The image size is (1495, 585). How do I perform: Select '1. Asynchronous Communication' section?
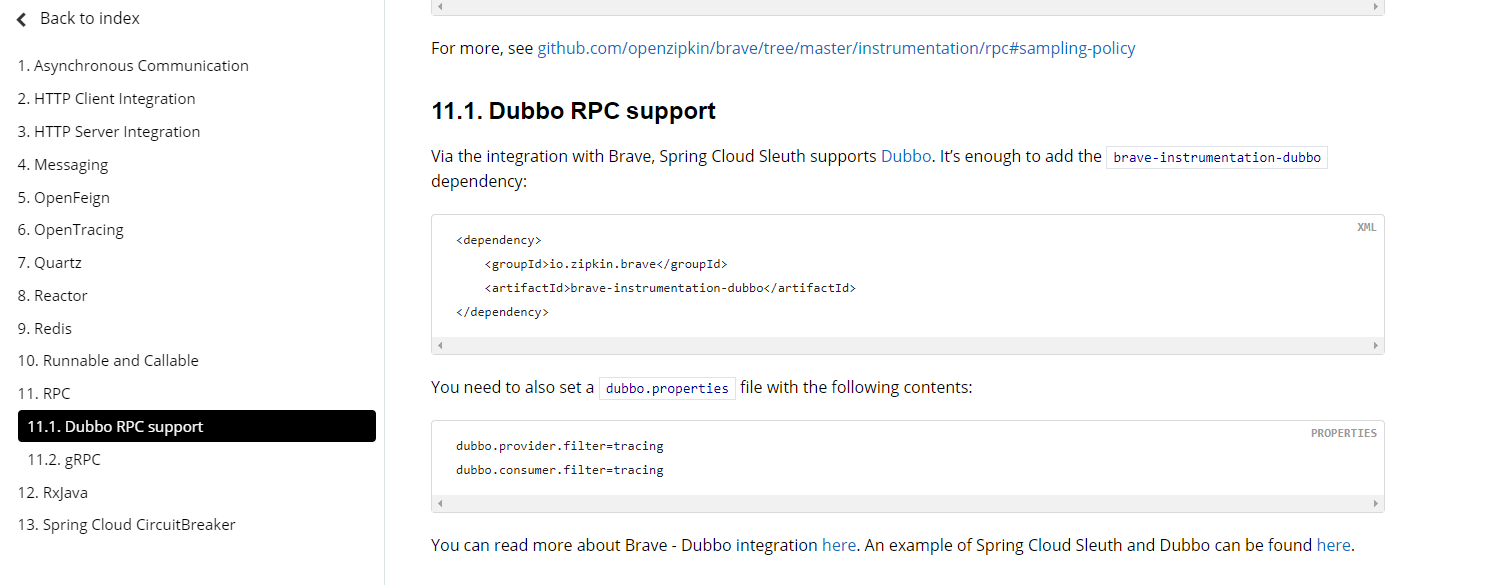click(x=133, y=65)
